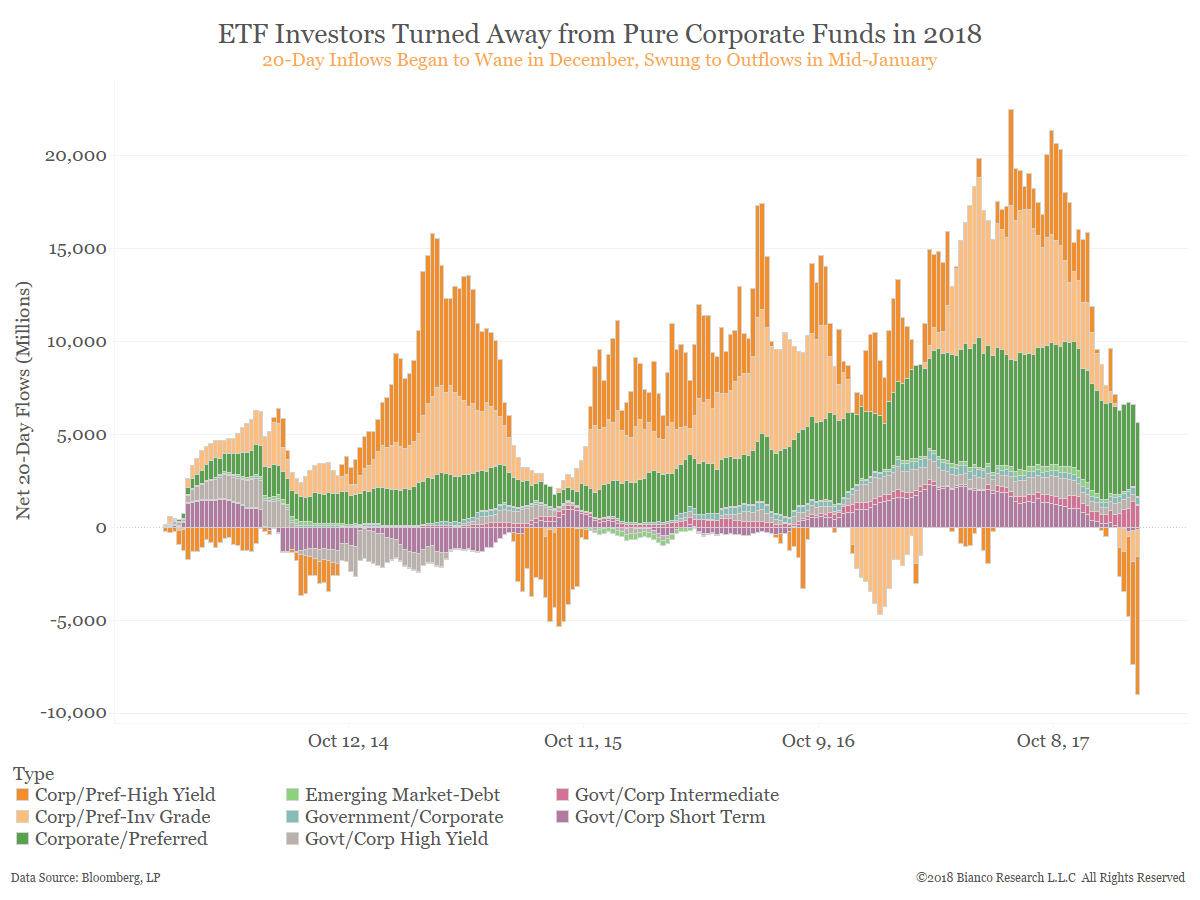
Task: Select the Emerging Market-Debt legend label
Action: tap(402, 796)
